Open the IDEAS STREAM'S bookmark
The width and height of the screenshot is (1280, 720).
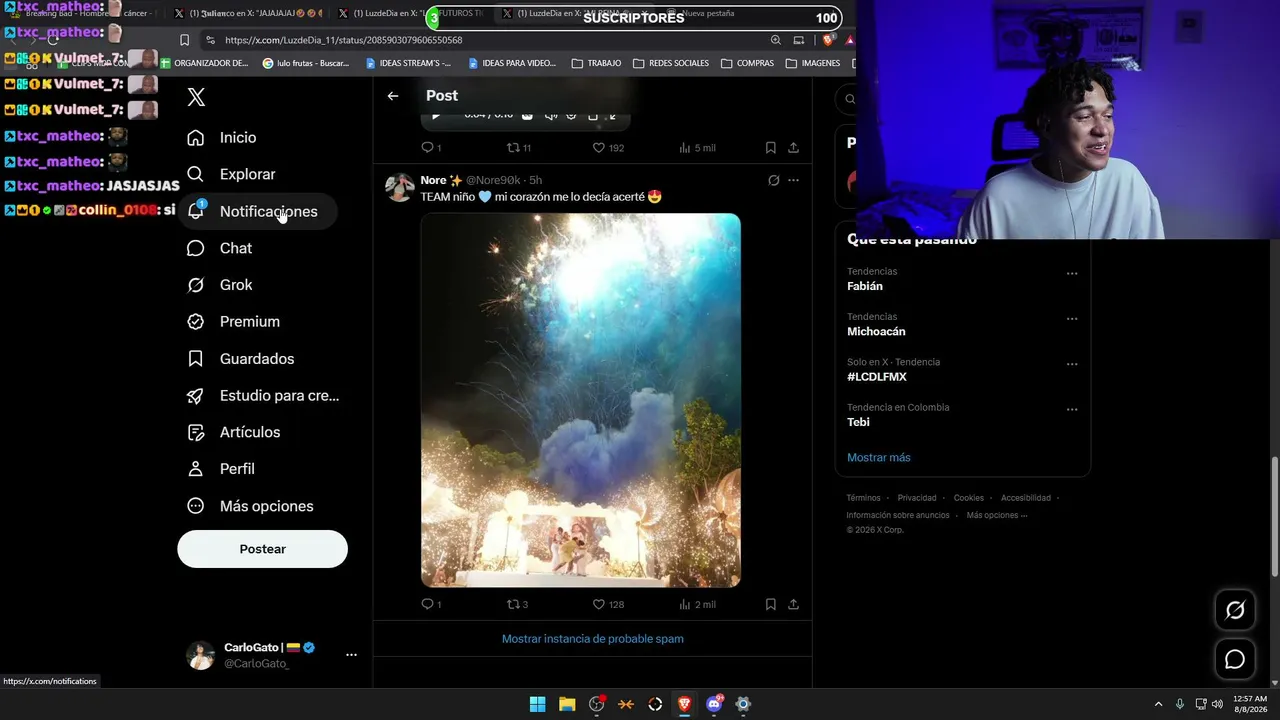pyautogui.click(x=409, y=63)
